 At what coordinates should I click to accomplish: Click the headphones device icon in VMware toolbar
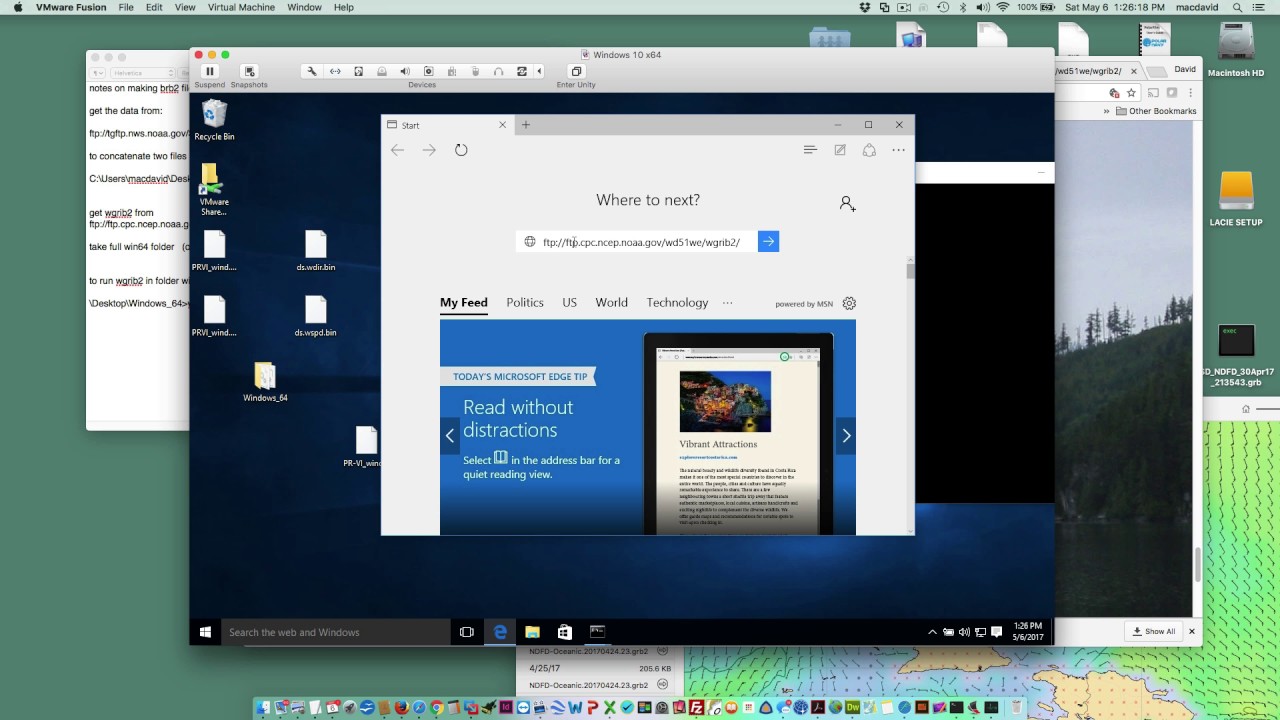(498, 71)
